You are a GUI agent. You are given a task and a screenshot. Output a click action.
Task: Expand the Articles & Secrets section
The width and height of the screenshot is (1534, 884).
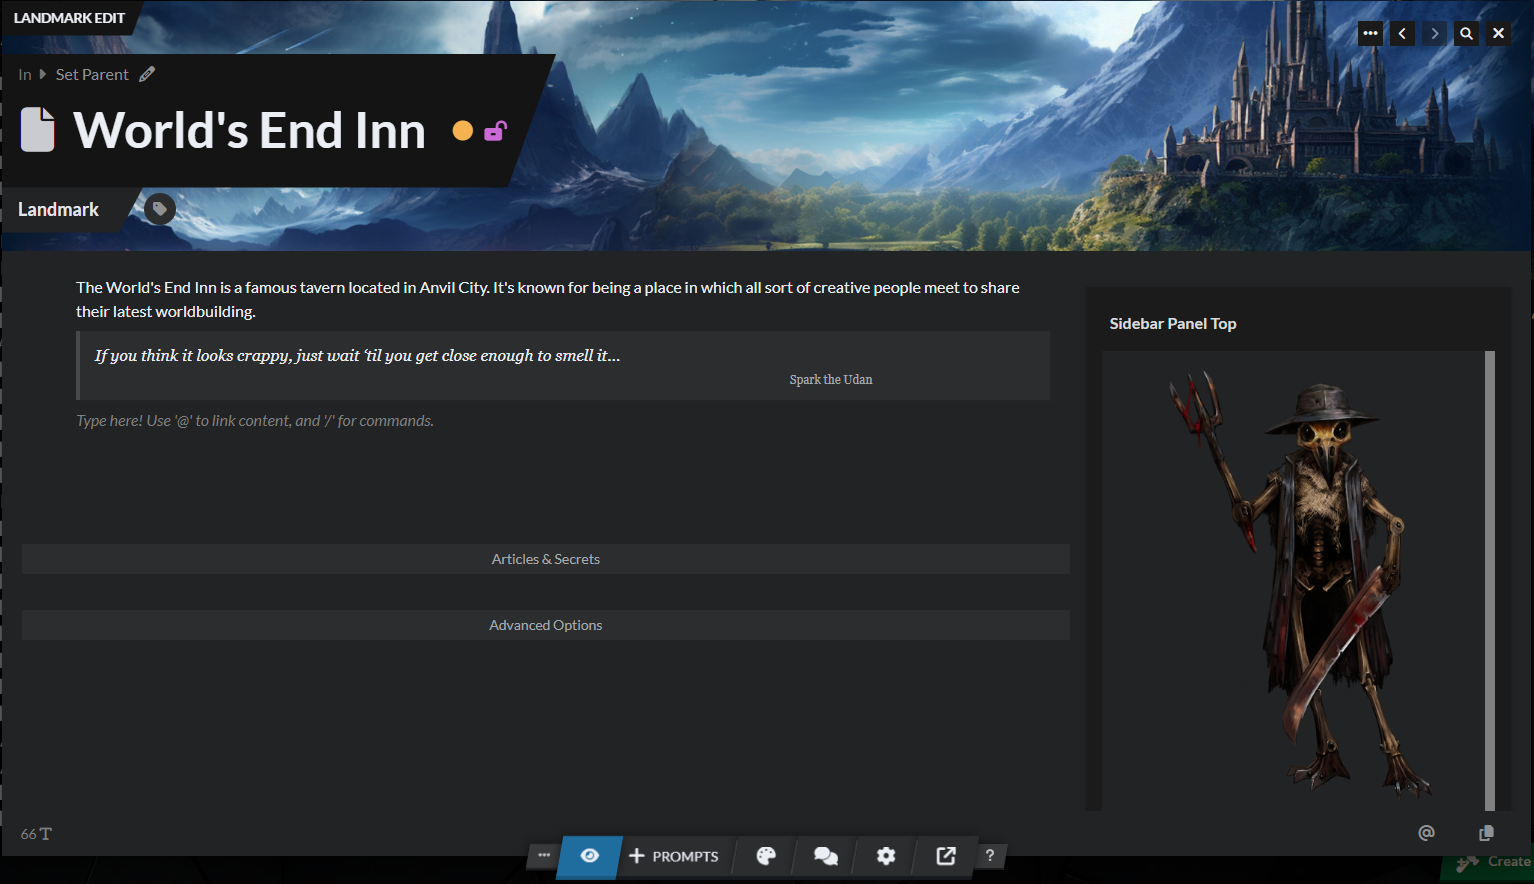coord(545,559)
